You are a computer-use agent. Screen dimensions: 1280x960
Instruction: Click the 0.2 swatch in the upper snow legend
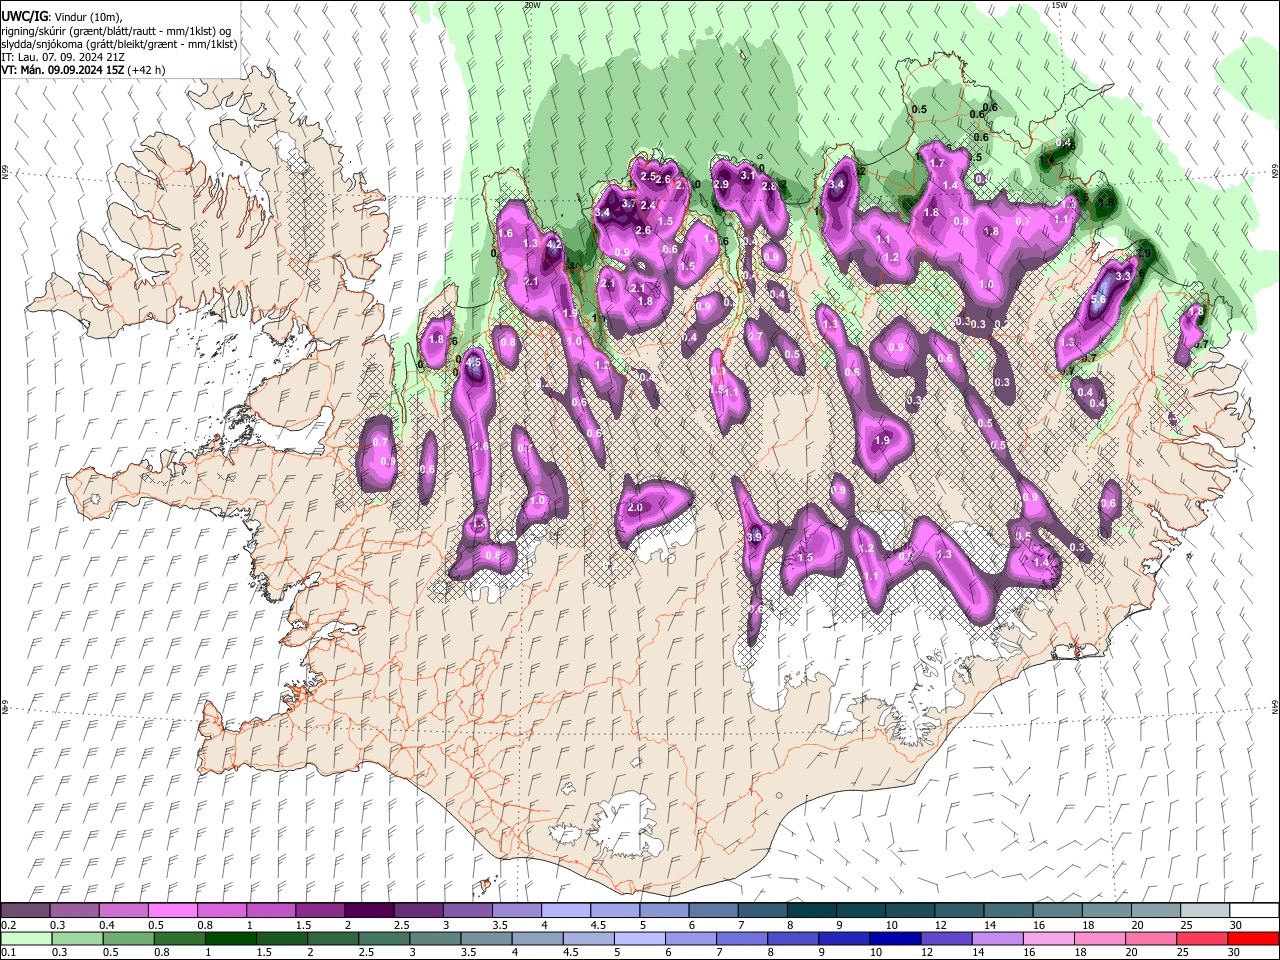[25, 911]
